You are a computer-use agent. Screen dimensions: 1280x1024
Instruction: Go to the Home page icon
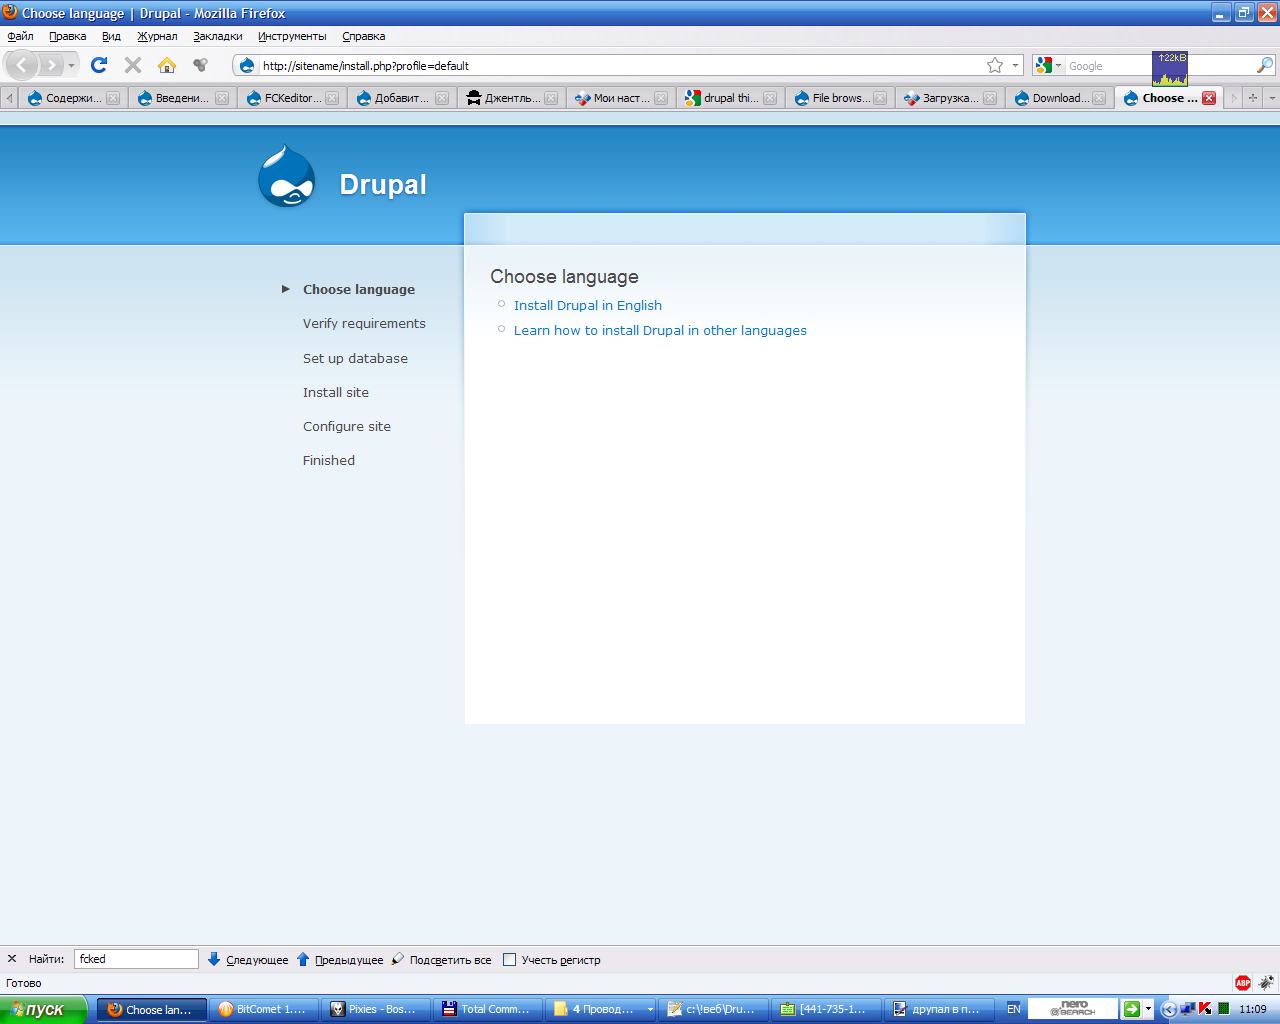tap(167, 65)
